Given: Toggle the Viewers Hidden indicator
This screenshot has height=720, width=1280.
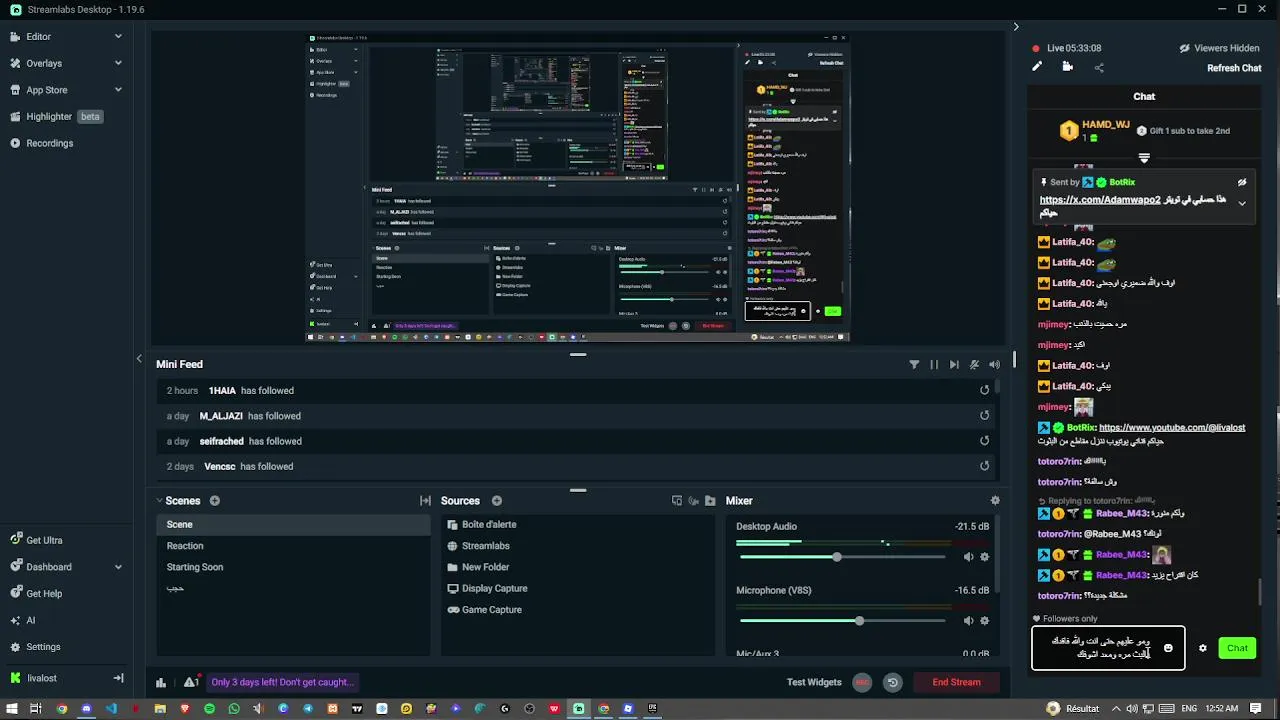Looking at the screenshot, I should coord(1219,48).
